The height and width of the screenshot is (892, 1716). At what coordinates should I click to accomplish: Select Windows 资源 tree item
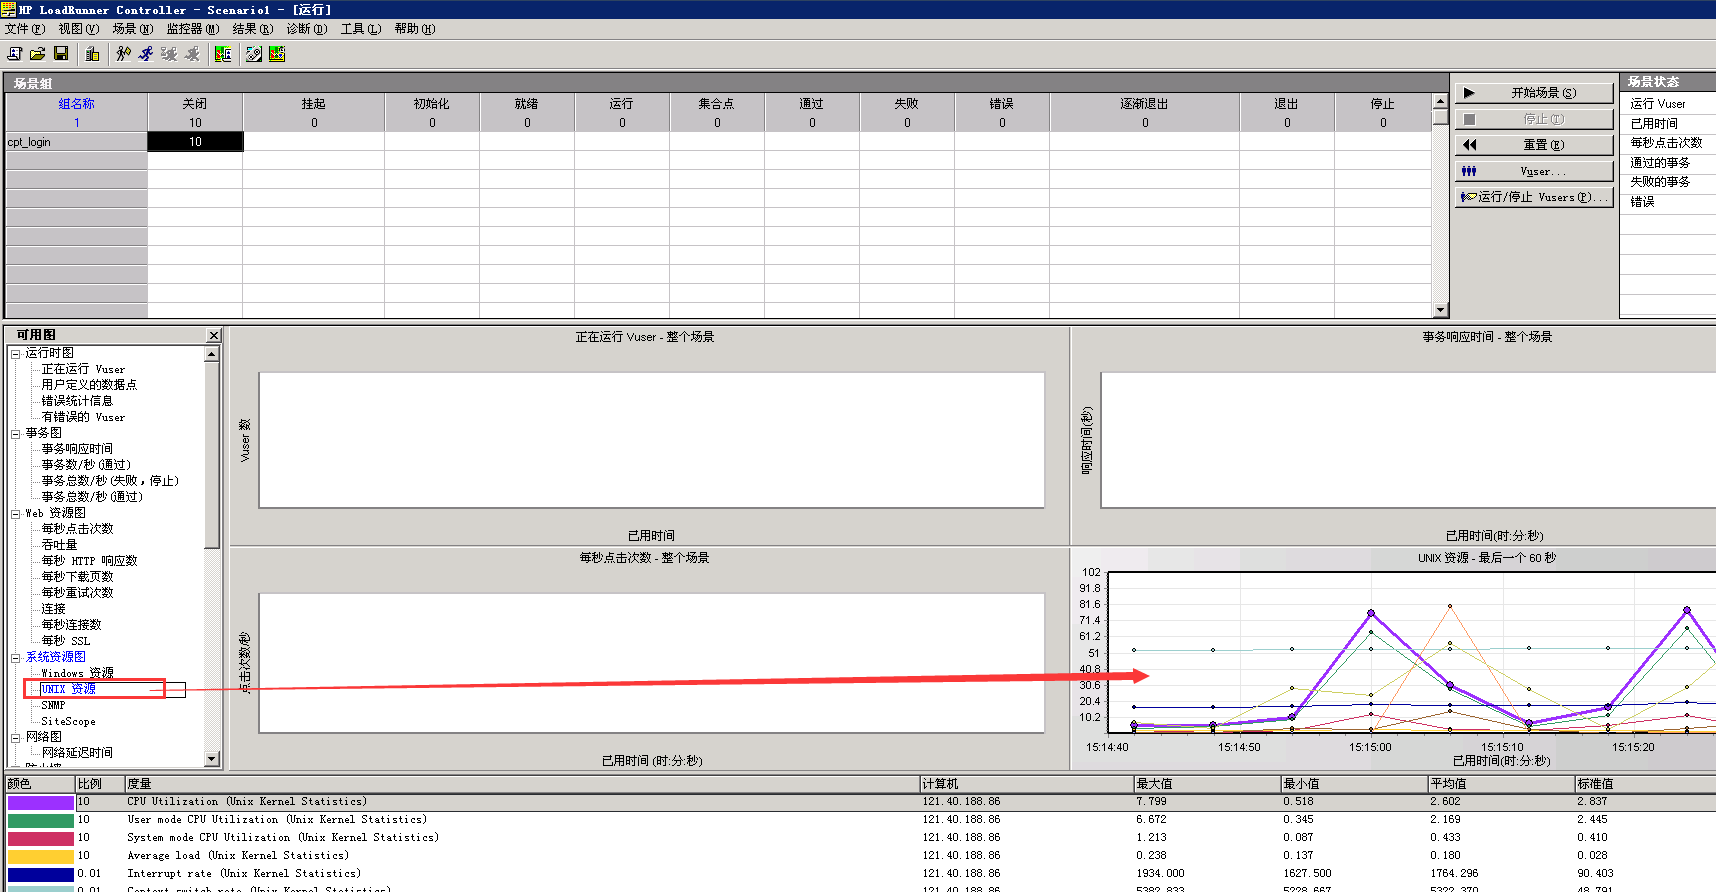click(77, 673)
